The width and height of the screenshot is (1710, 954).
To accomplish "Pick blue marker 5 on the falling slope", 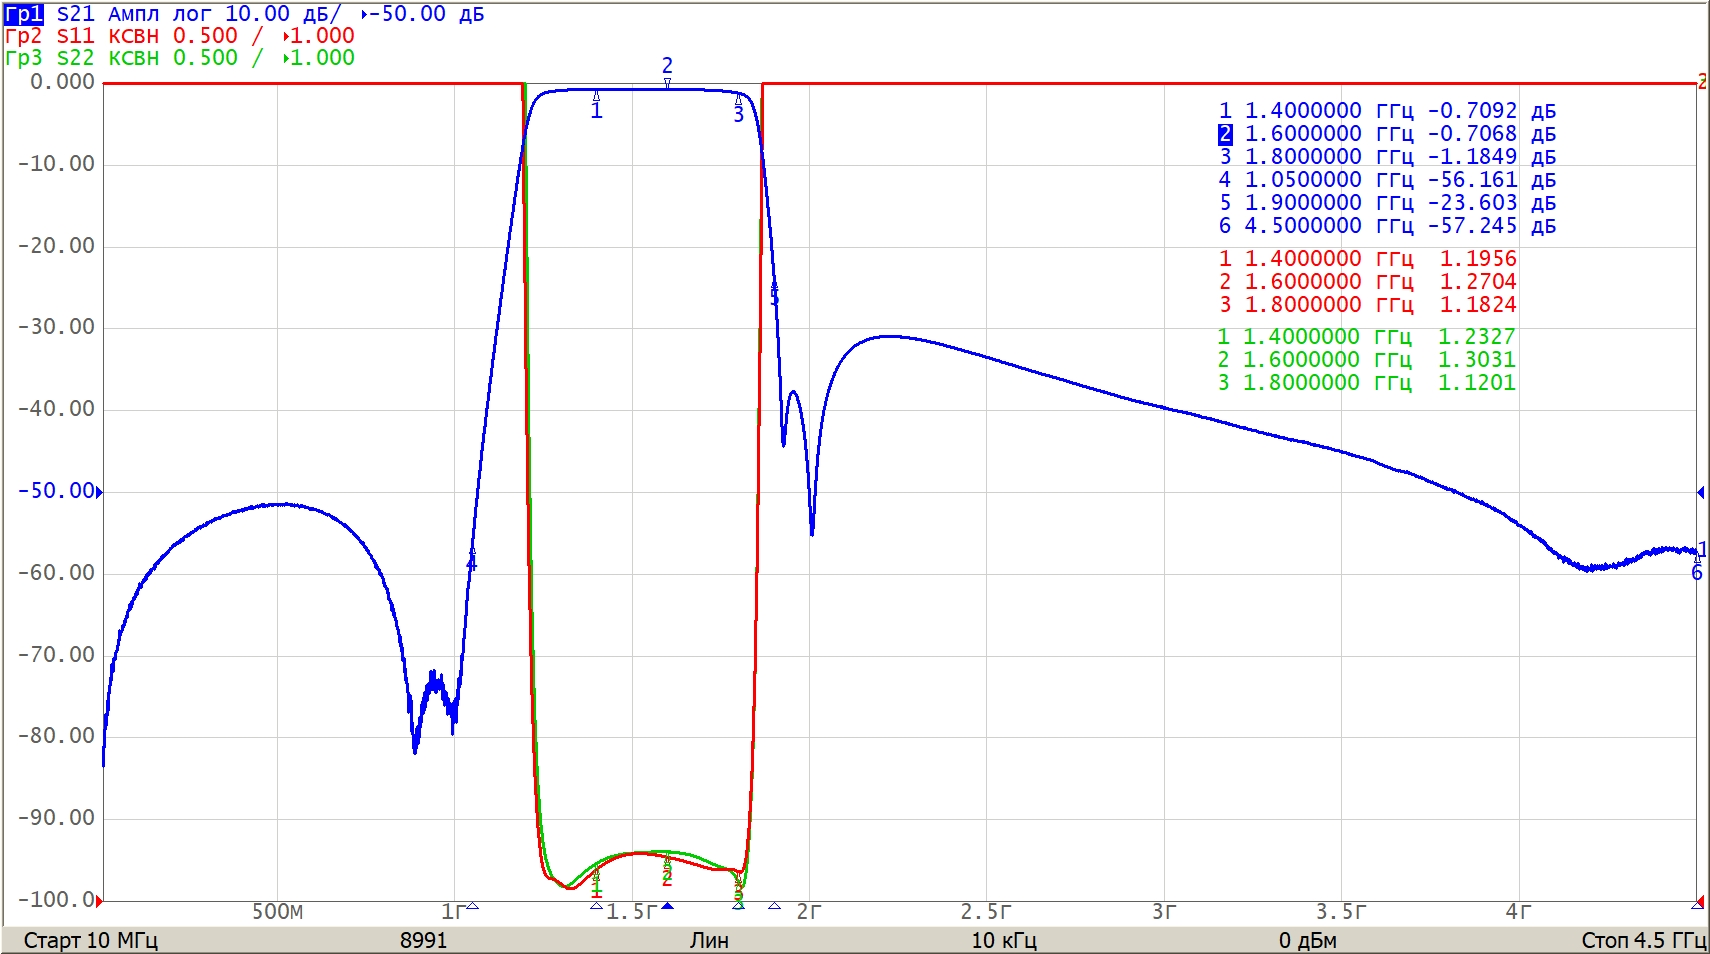I will point(774,293).
